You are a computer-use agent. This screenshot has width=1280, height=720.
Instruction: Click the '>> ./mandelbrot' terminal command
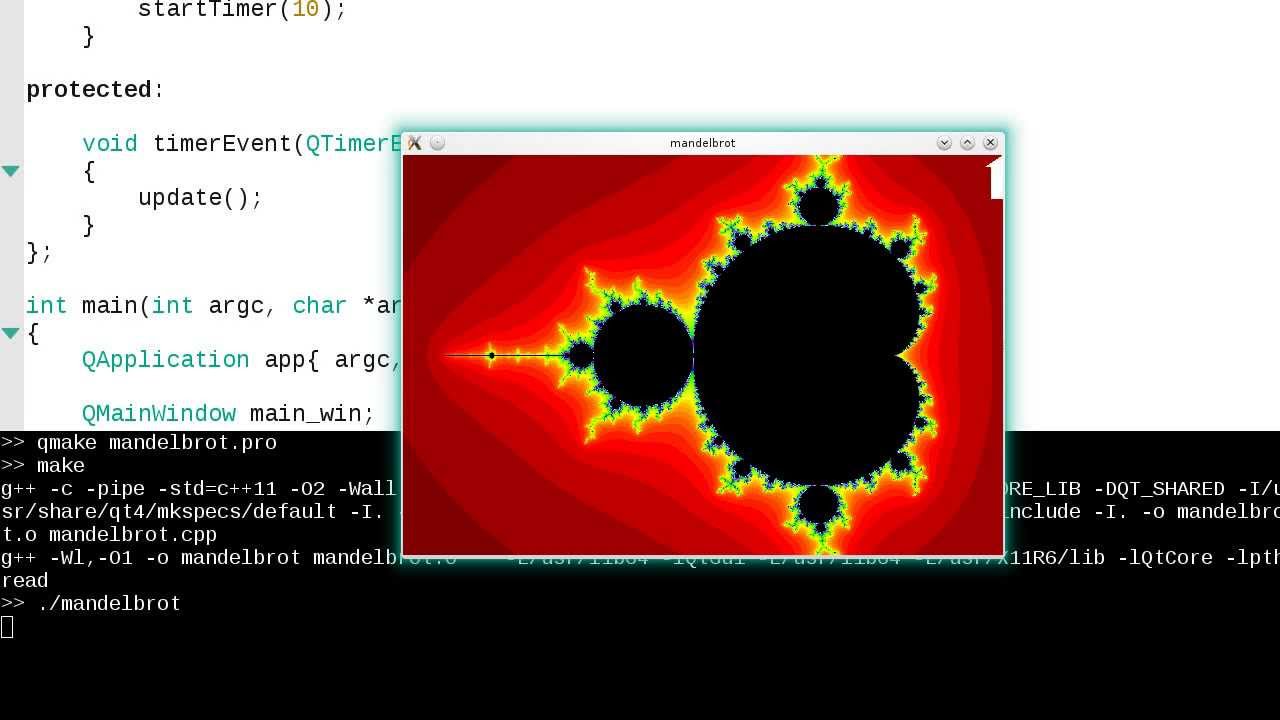[91, 604]
